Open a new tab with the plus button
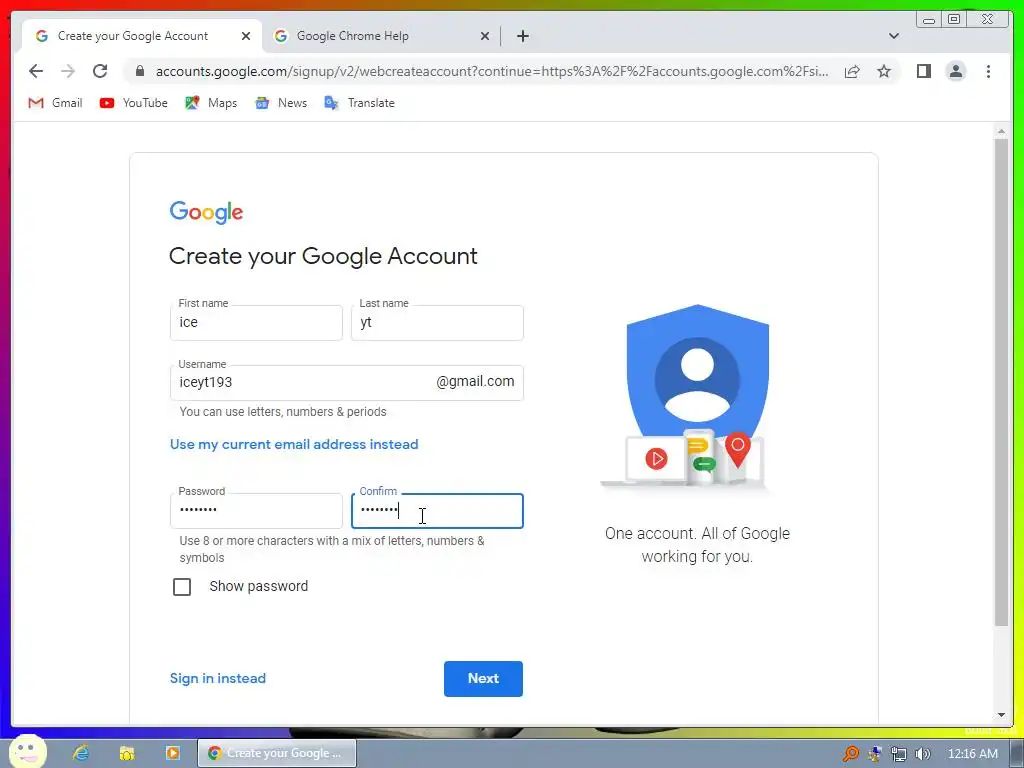 tap(522, 36)
